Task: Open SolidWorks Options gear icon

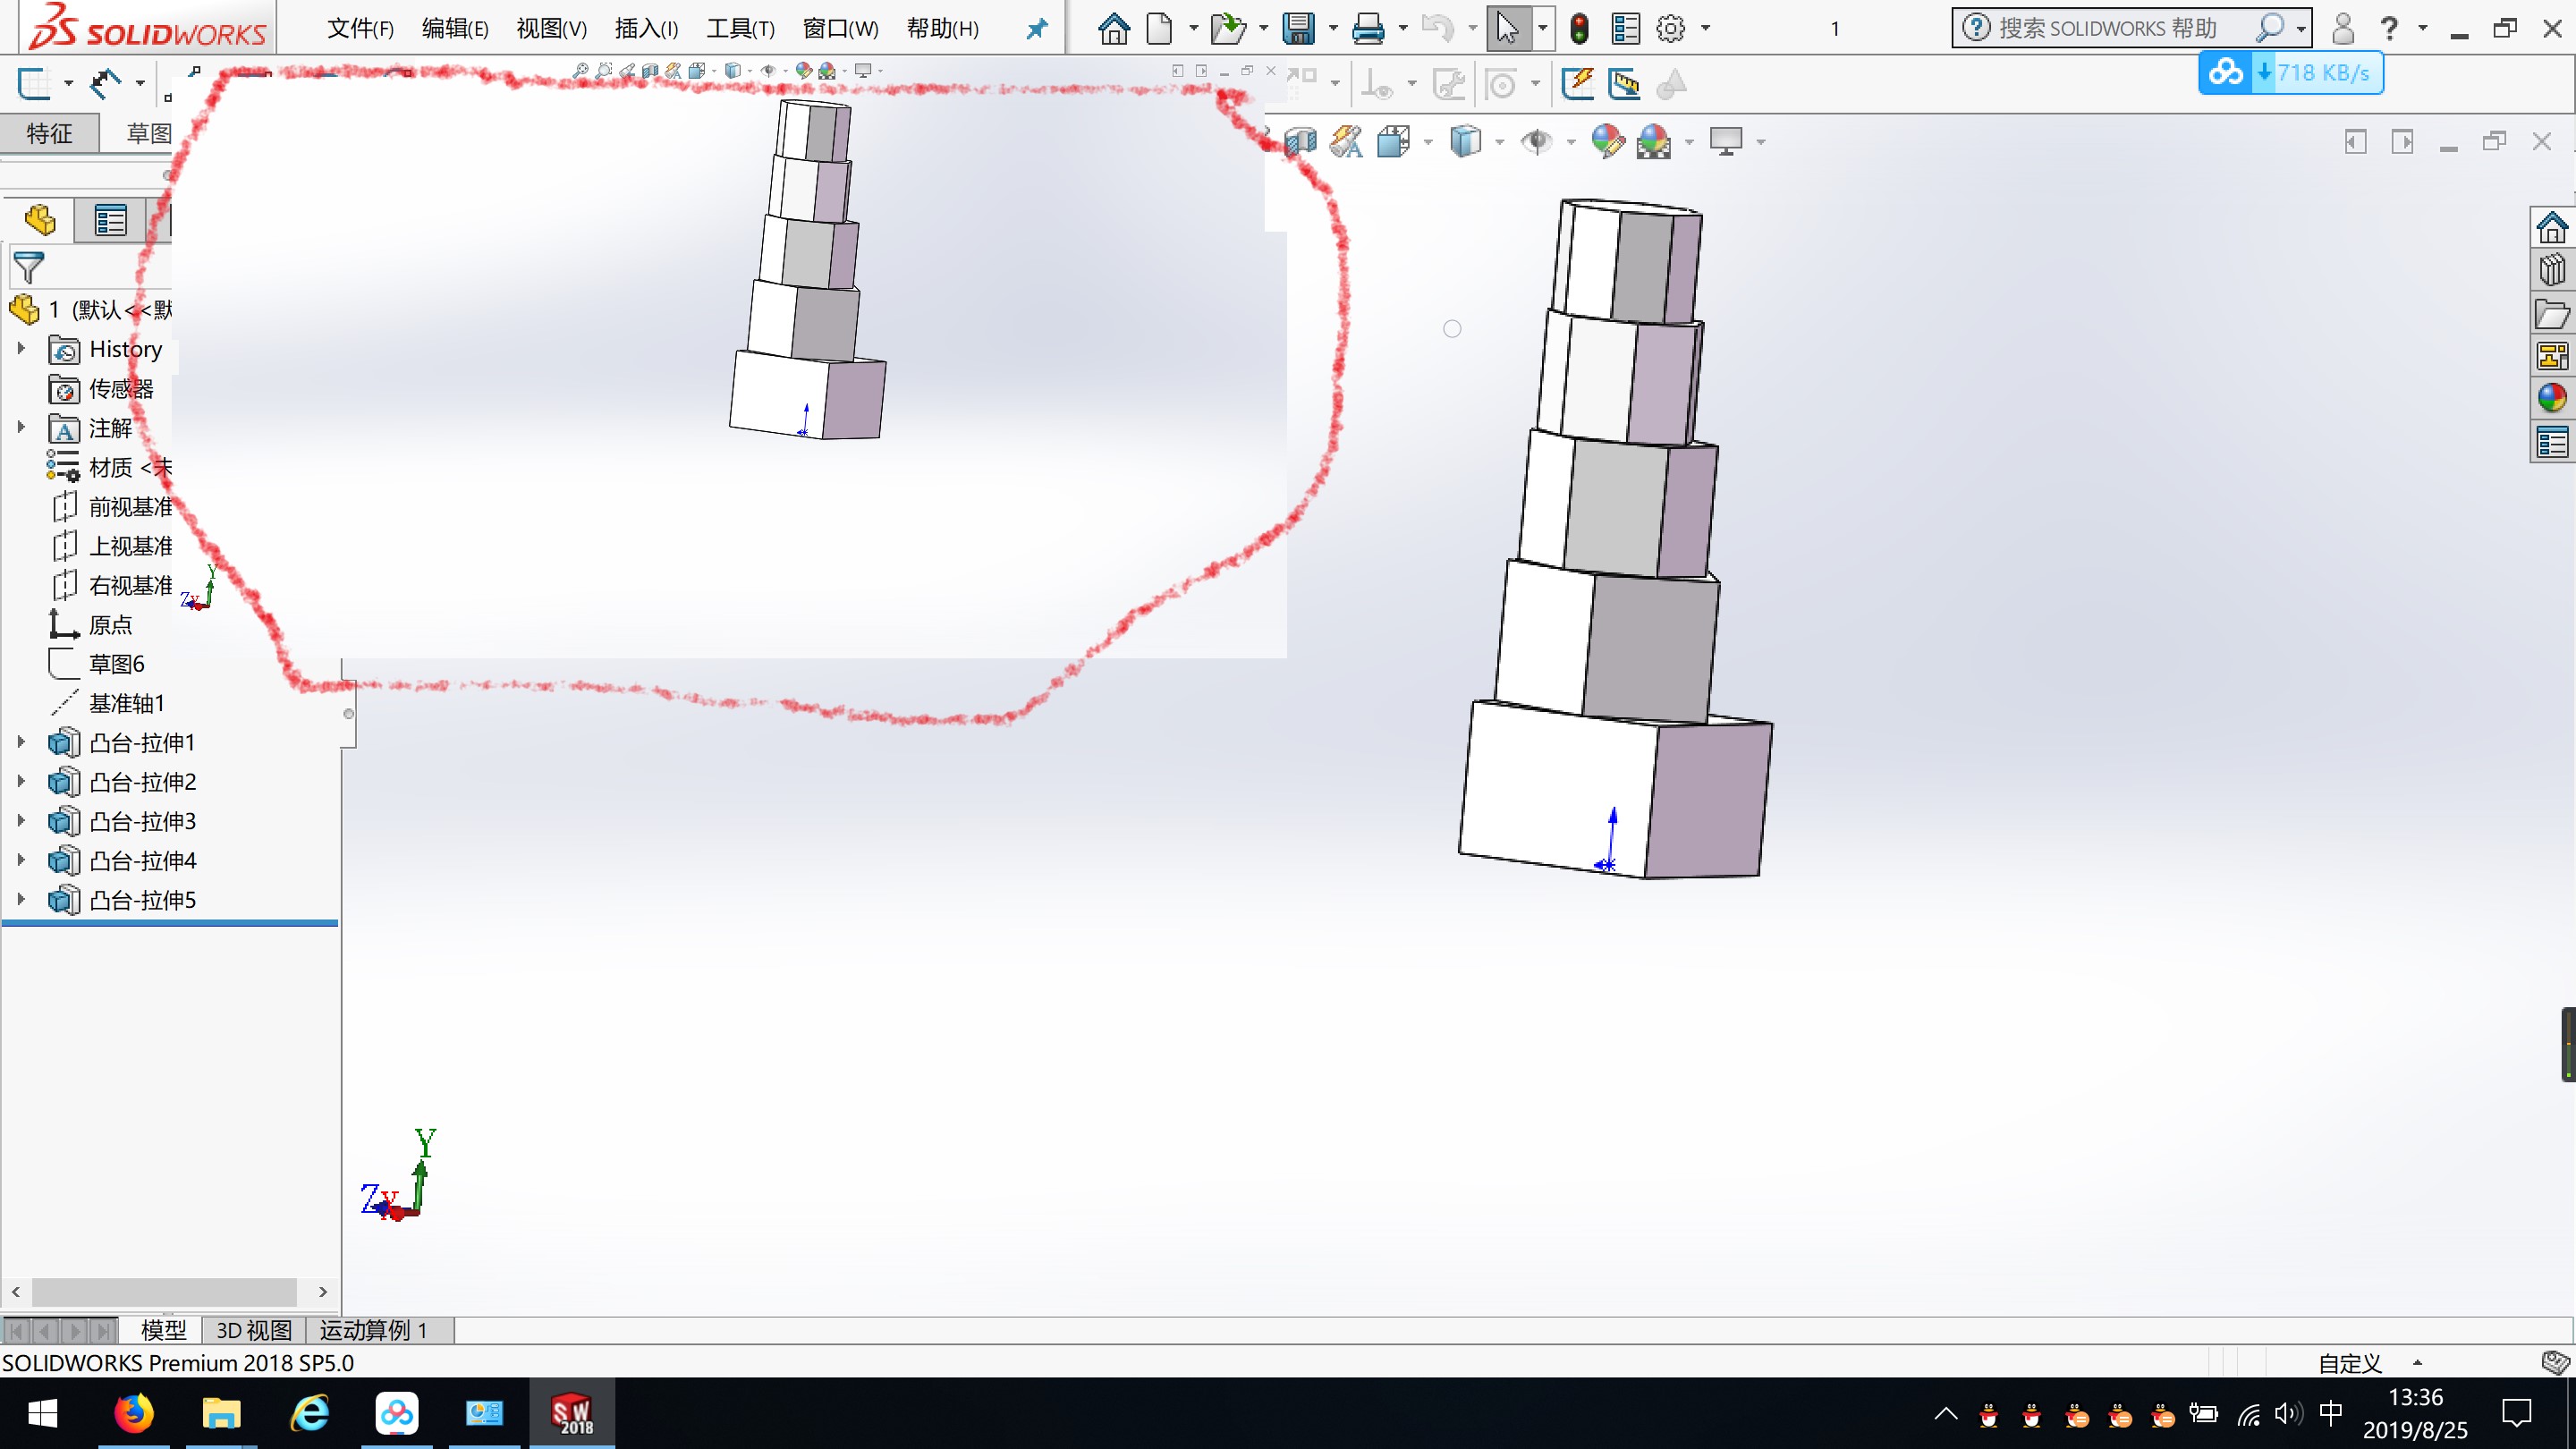Action: (x=1670, y=29)
